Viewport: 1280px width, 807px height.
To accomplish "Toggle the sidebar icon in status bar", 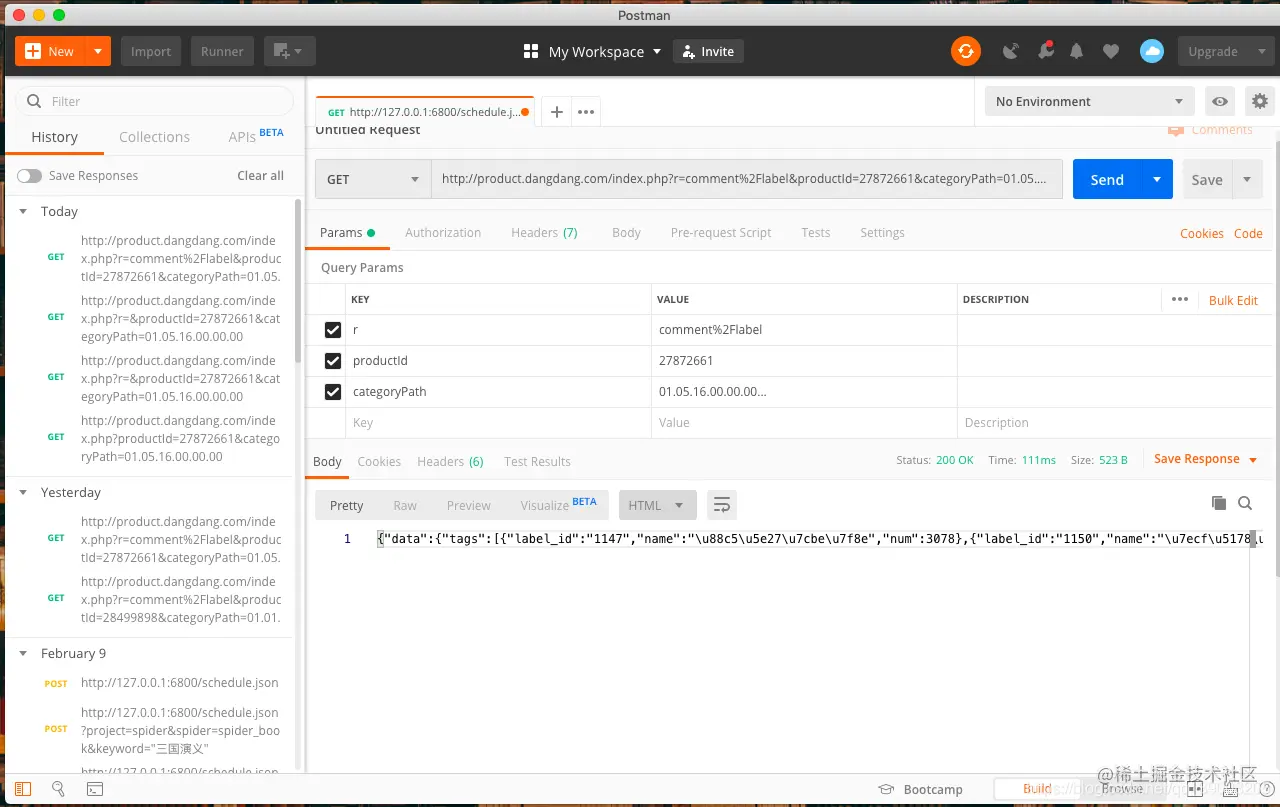I will tap(23, 789).
